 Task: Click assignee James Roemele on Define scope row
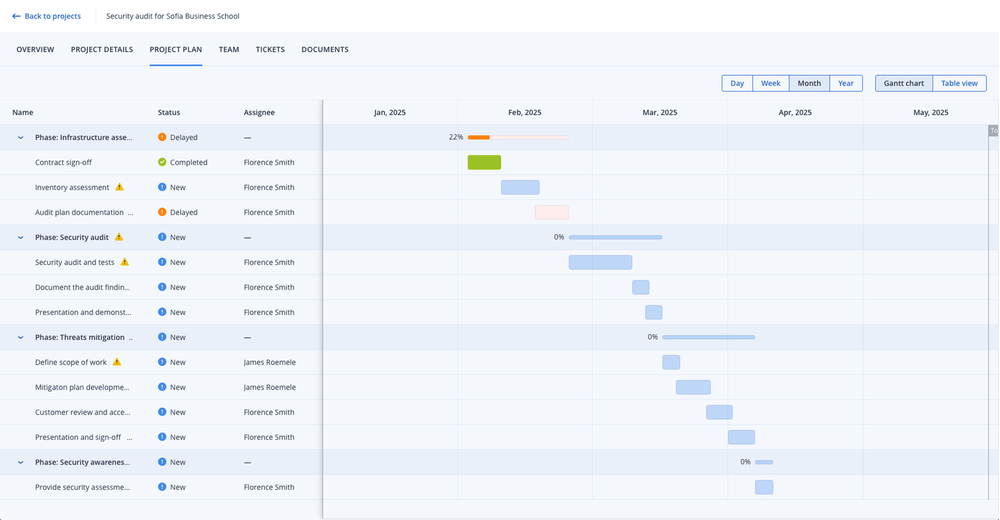270,362
